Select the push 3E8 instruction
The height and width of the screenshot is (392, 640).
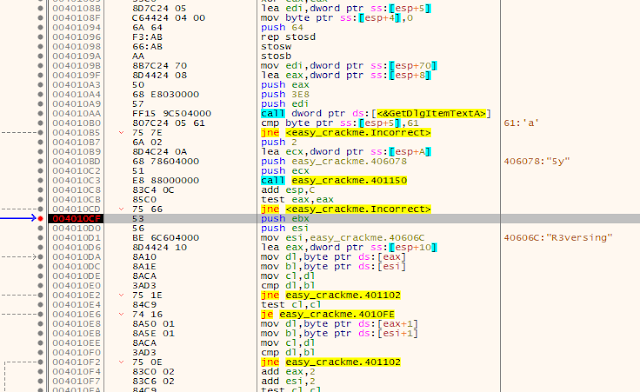pos(285,94)
